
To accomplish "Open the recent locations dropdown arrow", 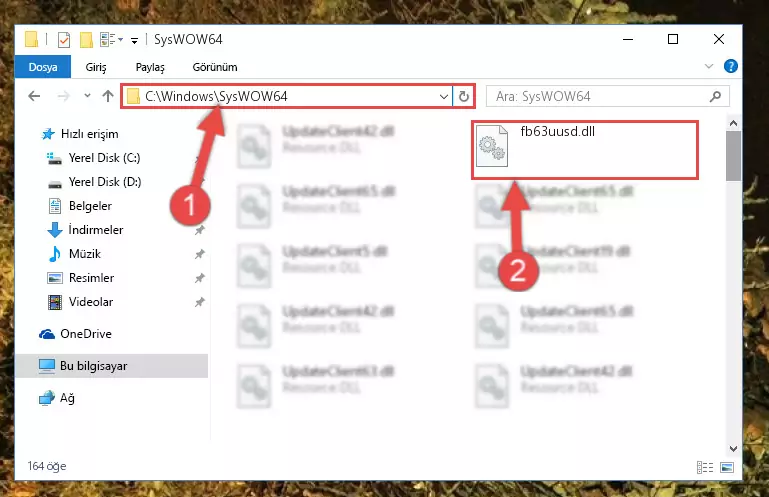I will [87, 96].
